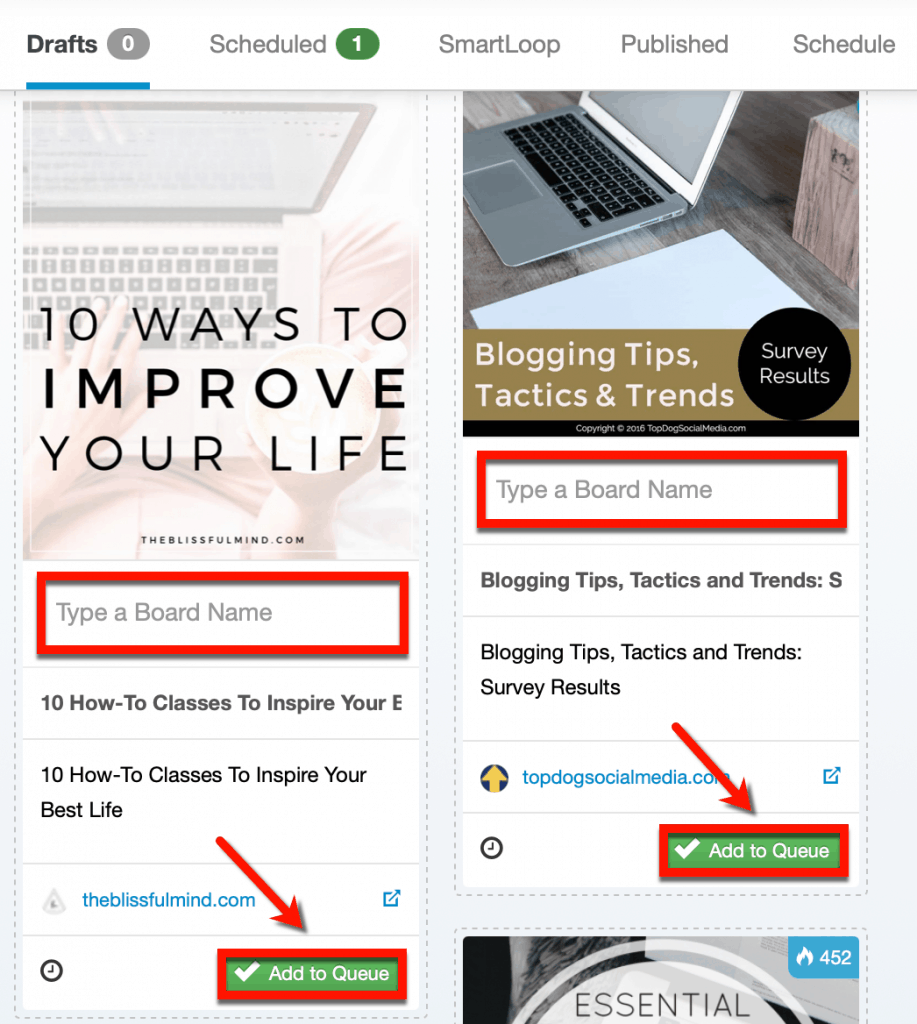Open the Published tab
The height and width of the screenshot is (1024, 917).
tap(674, 44)
